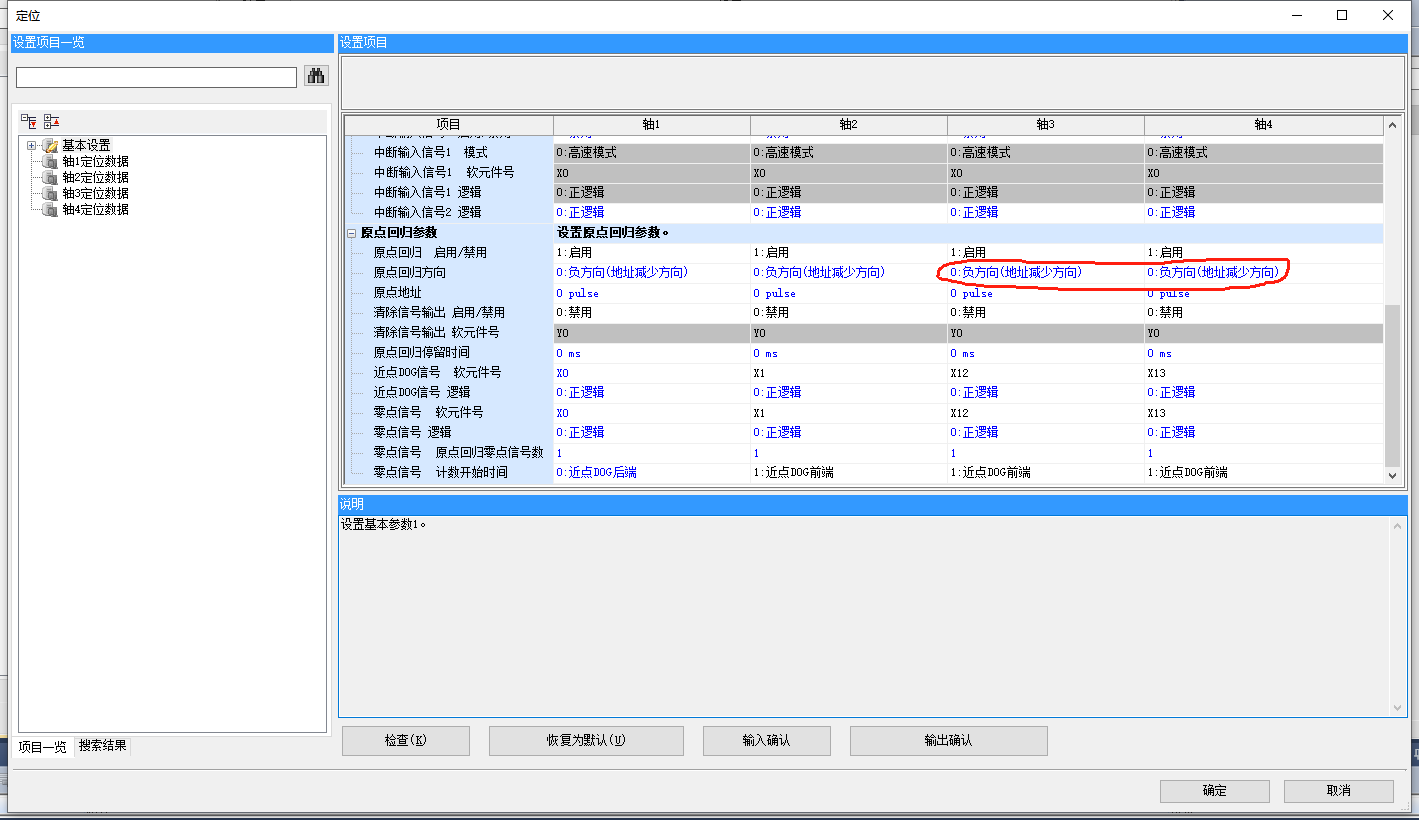Click the 检查(K) button
The image size is (1419, 820).
[405, 741]
